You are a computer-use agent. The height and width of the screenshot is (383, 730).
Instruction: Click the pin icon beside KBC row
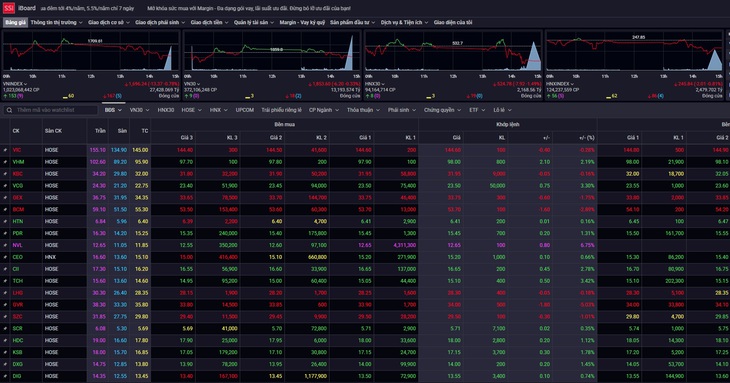click(x=5, y=174)
